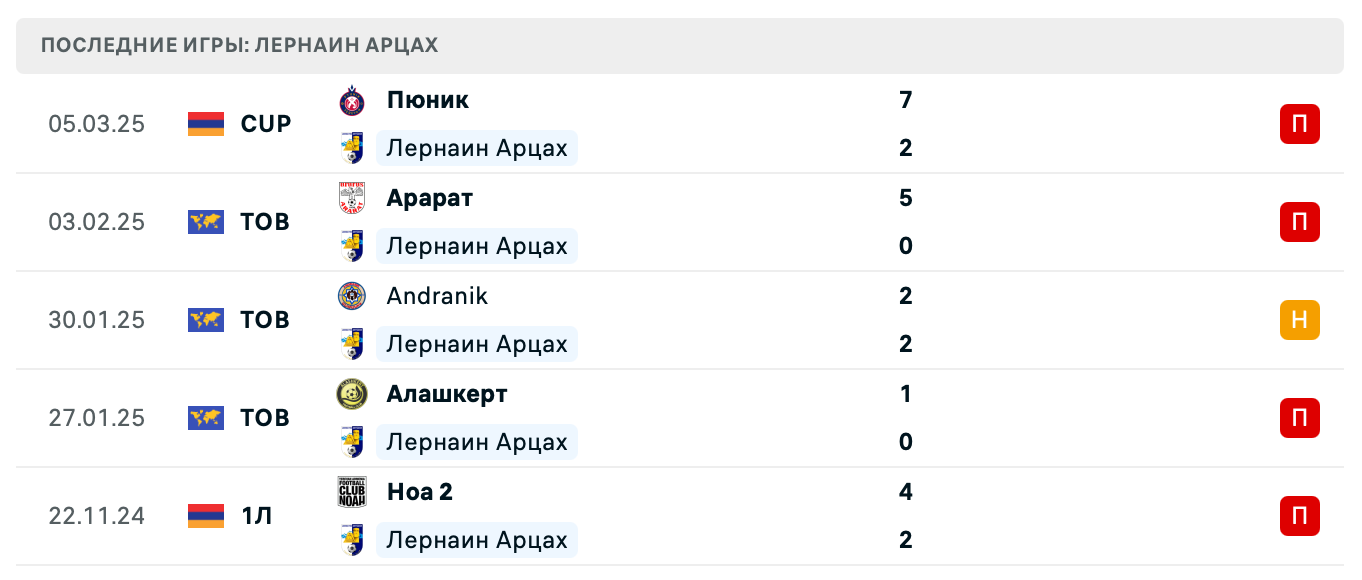Viewport: 1362px width, 580px height.
Task: Click the red П badge for the Пюник match
Action: (1299, 124)
